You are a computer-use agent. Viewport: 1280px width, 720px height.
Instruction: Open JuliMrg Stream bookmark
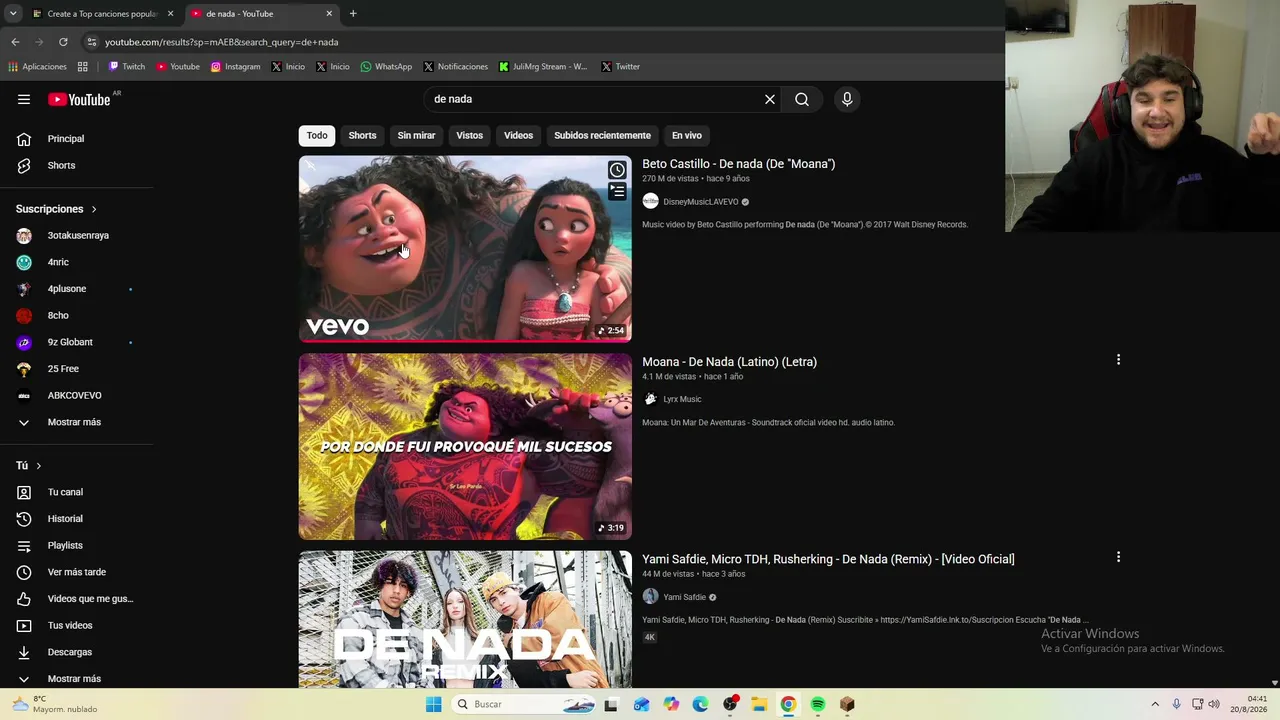(x=543, y=67)
